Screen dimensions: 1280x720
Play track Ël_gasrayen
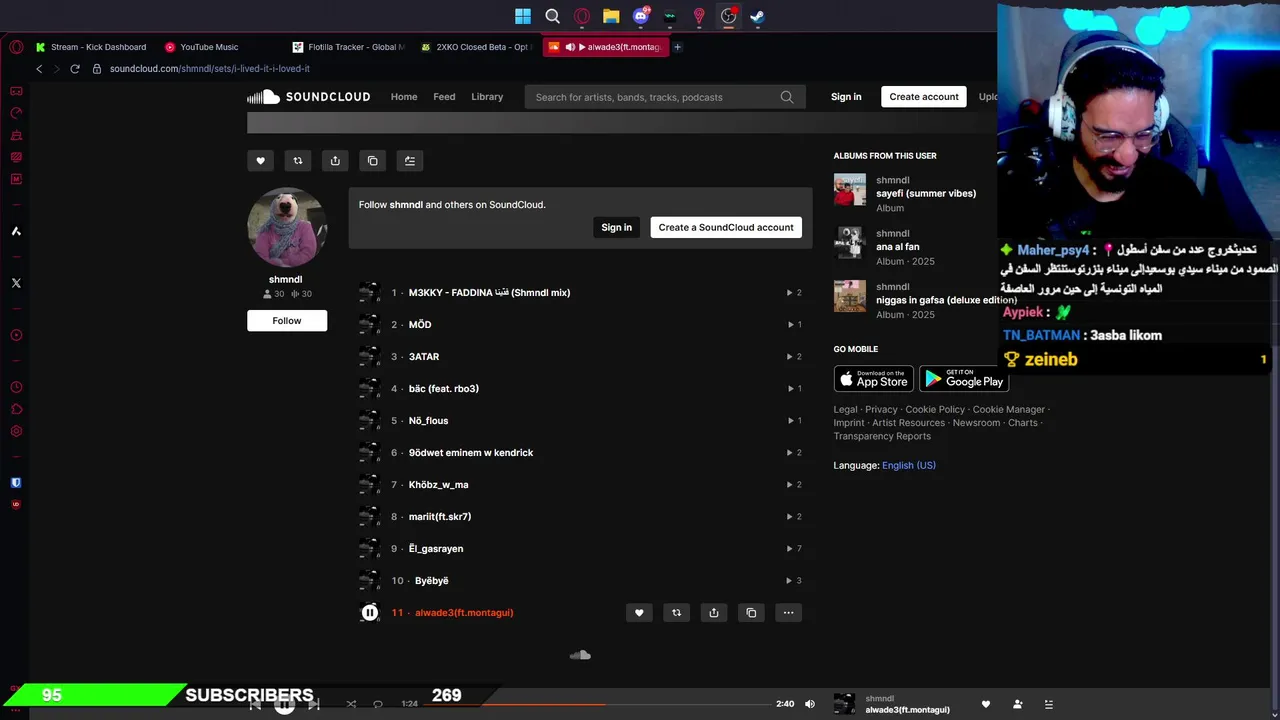tap(436, 548)
